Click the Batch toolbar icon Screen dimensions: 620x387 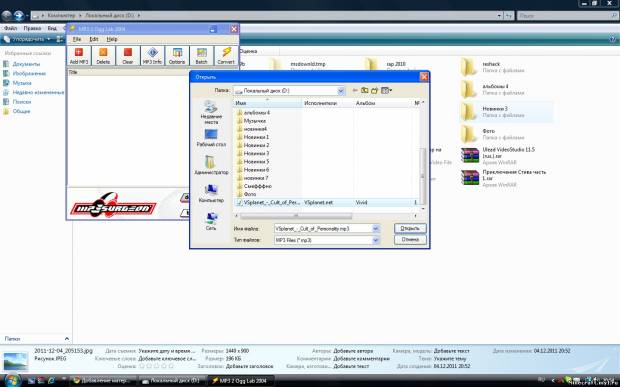(201, 56)
